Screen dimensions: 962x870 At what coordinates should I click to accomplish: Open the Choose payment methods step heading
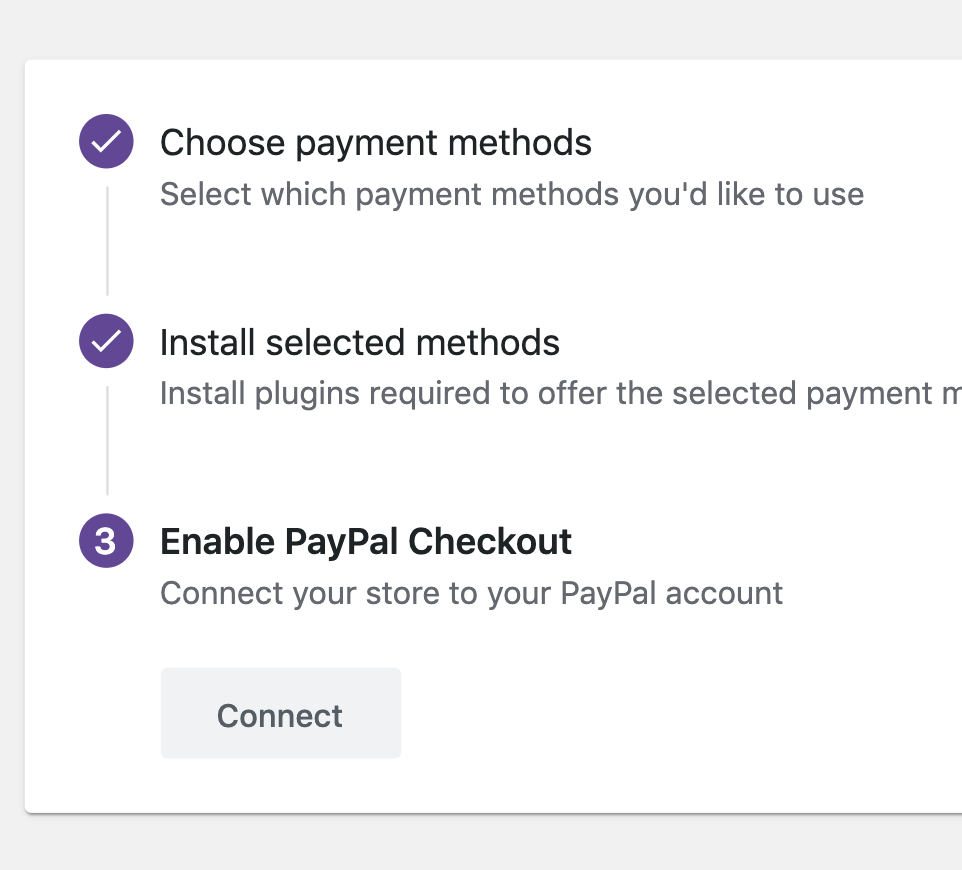click(x=375, y=142)
